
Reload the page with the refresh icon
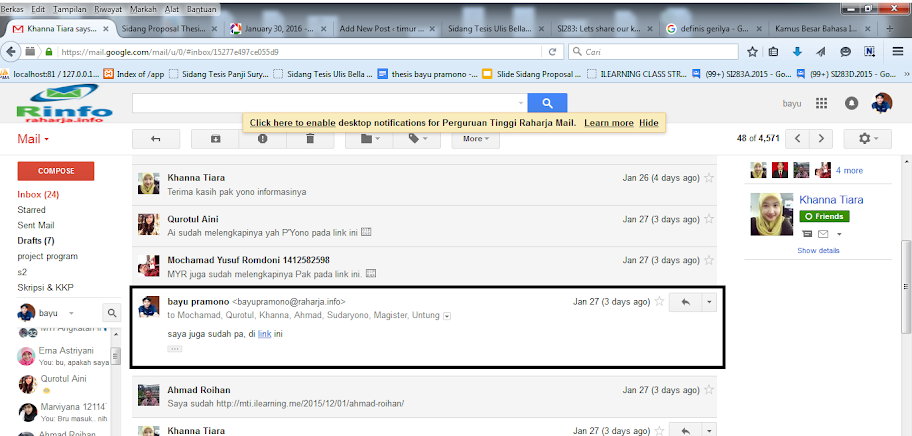[x=553, y=52]
